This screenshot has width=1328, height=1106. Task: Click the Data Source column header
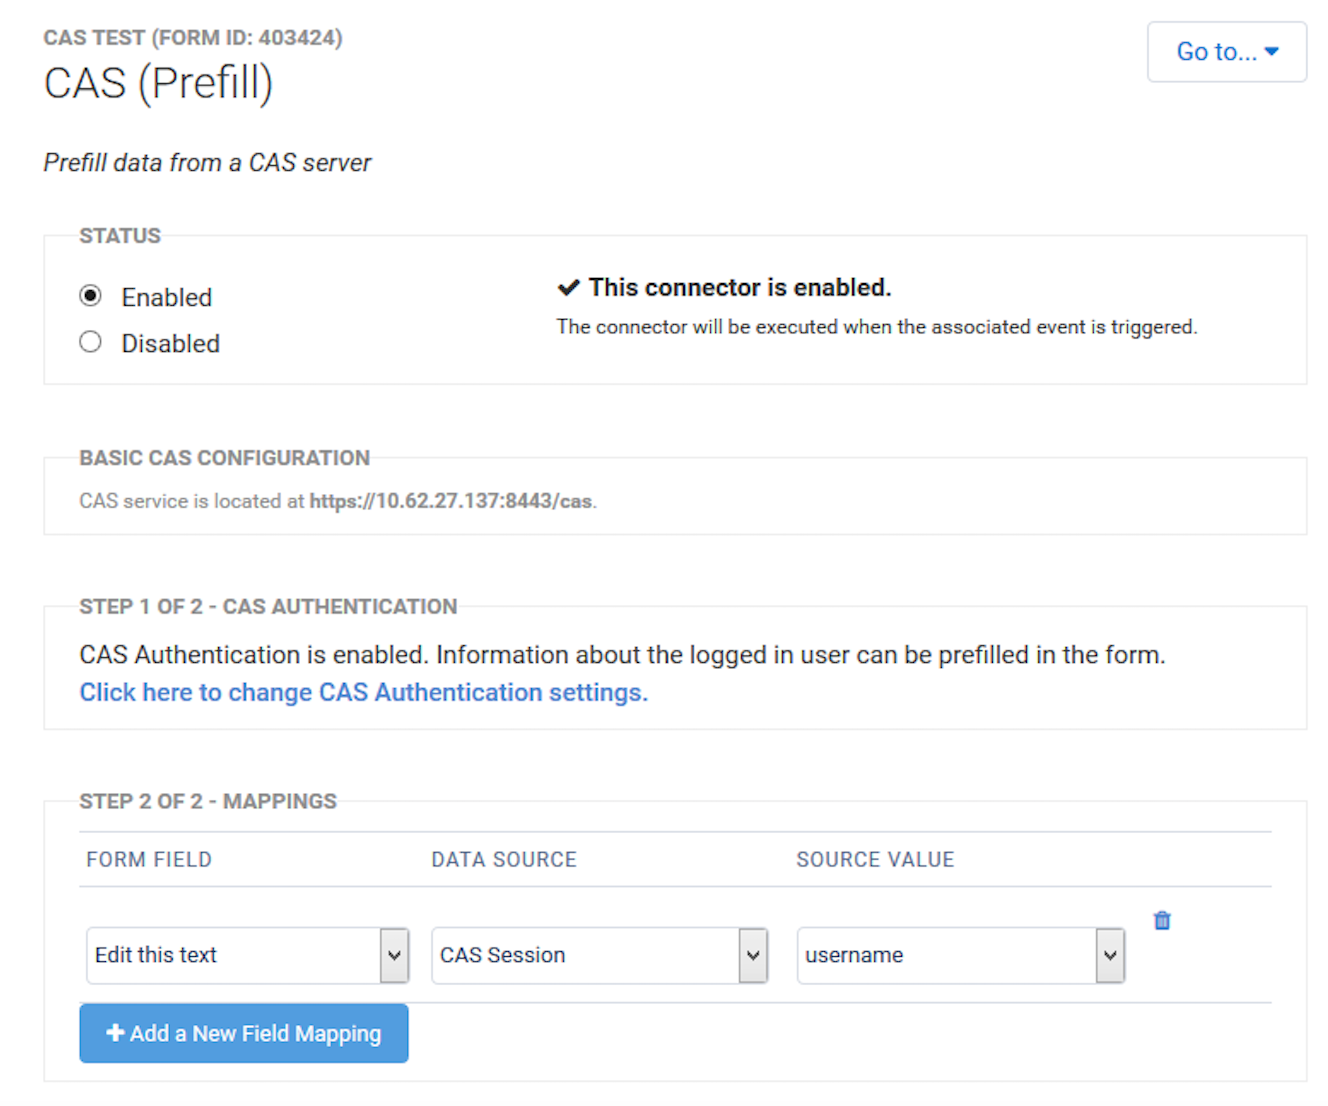tap(504, 860)
